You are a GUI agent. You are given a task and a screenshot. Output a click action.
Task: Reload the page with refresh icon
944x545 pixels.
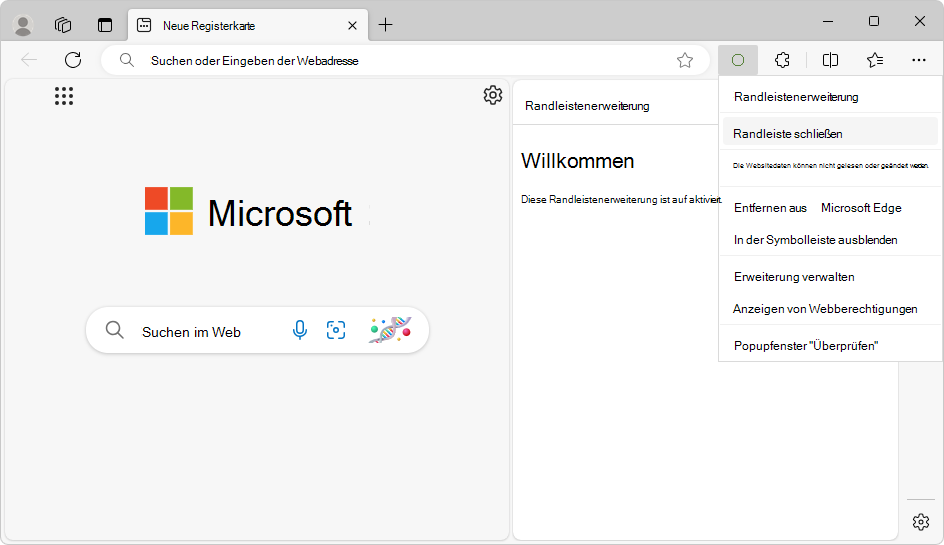point(73,60)
